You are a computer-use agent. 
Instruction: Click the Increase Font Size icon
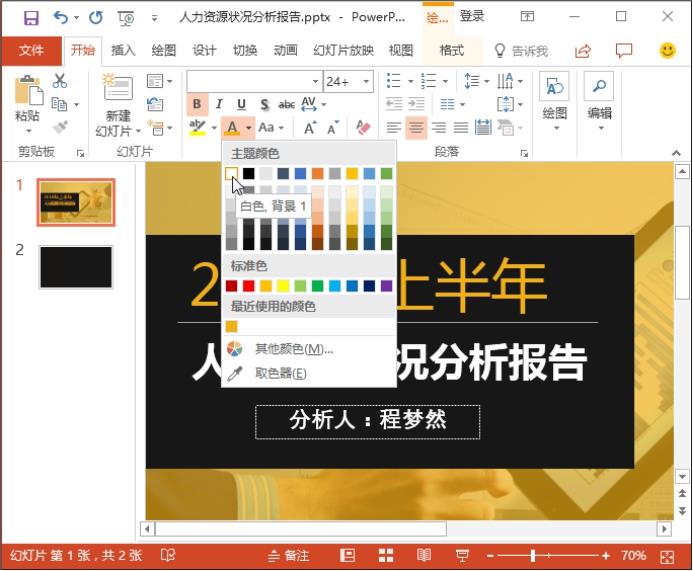[310, 127]
